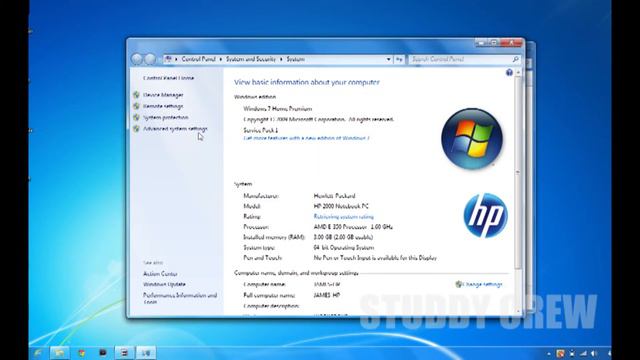Screen dimensions: 640x360
Task: Click the Windows logo orb image
Action: point(472,139)
